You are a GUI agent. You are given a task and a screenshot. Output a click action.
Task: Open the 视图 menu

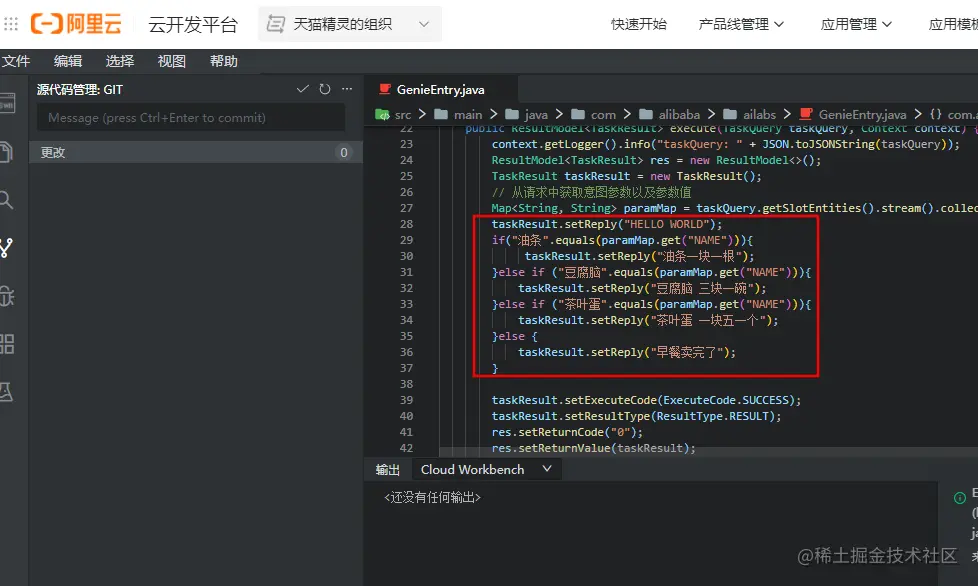pos(172,61)
